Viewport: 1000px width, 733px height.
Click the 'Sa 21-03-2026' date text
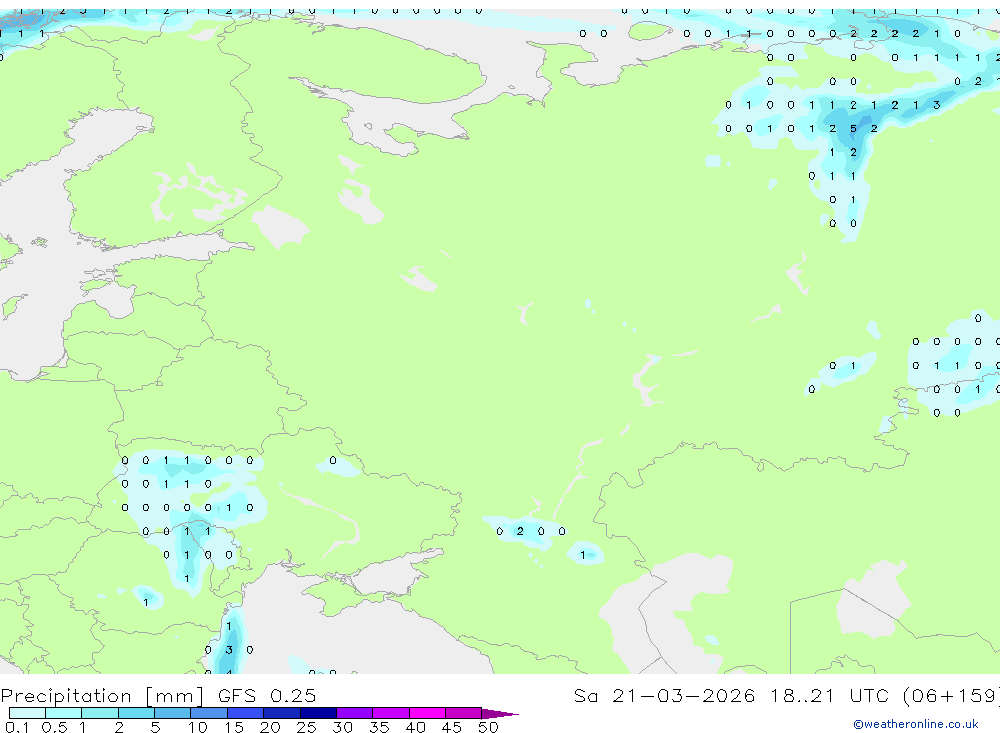click(664, 695)
